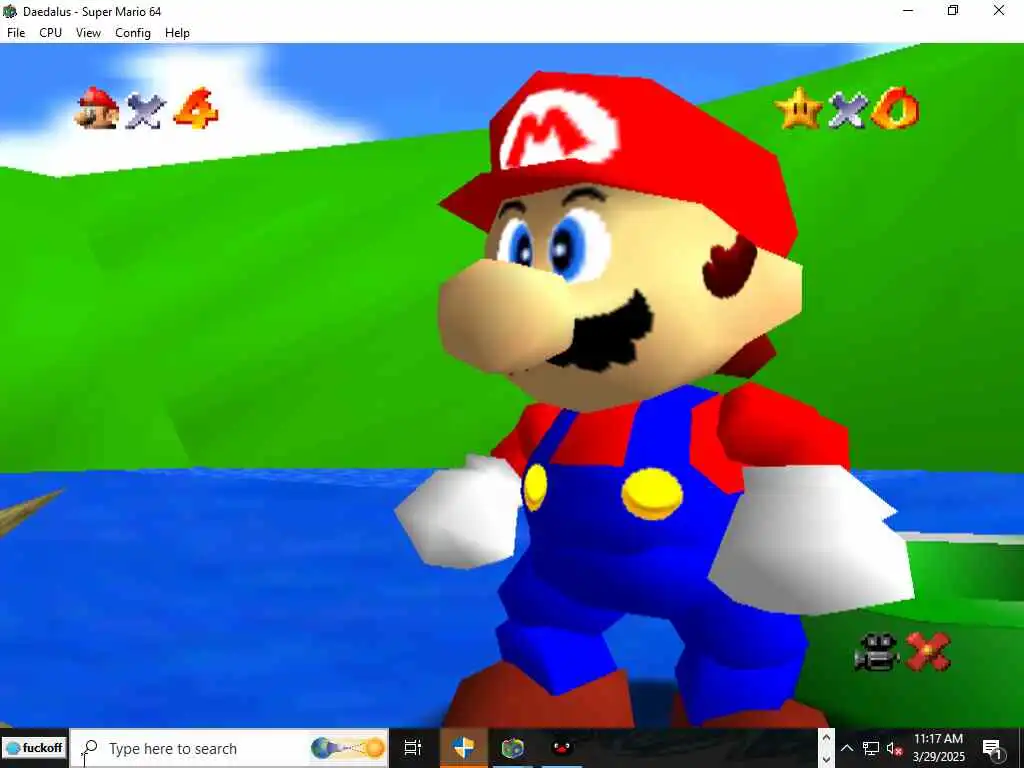
Task: Close the Daedalus emulator window
Action: 999,10
